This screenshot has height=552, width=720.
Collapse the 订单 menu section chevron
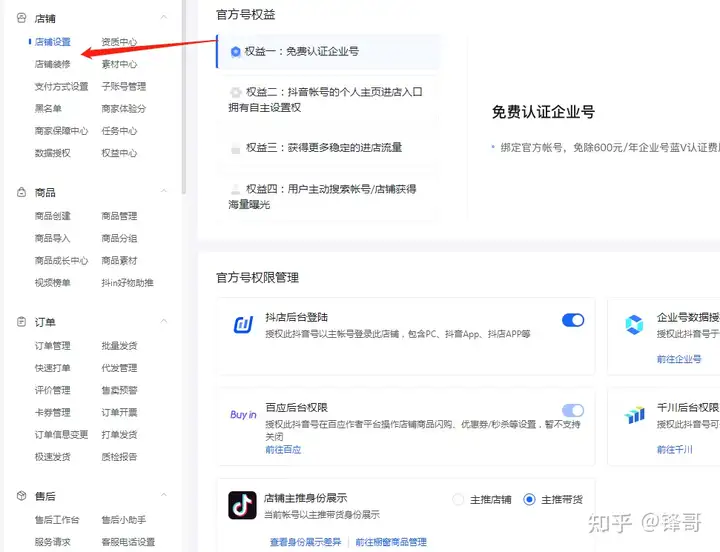click(163, 321)
